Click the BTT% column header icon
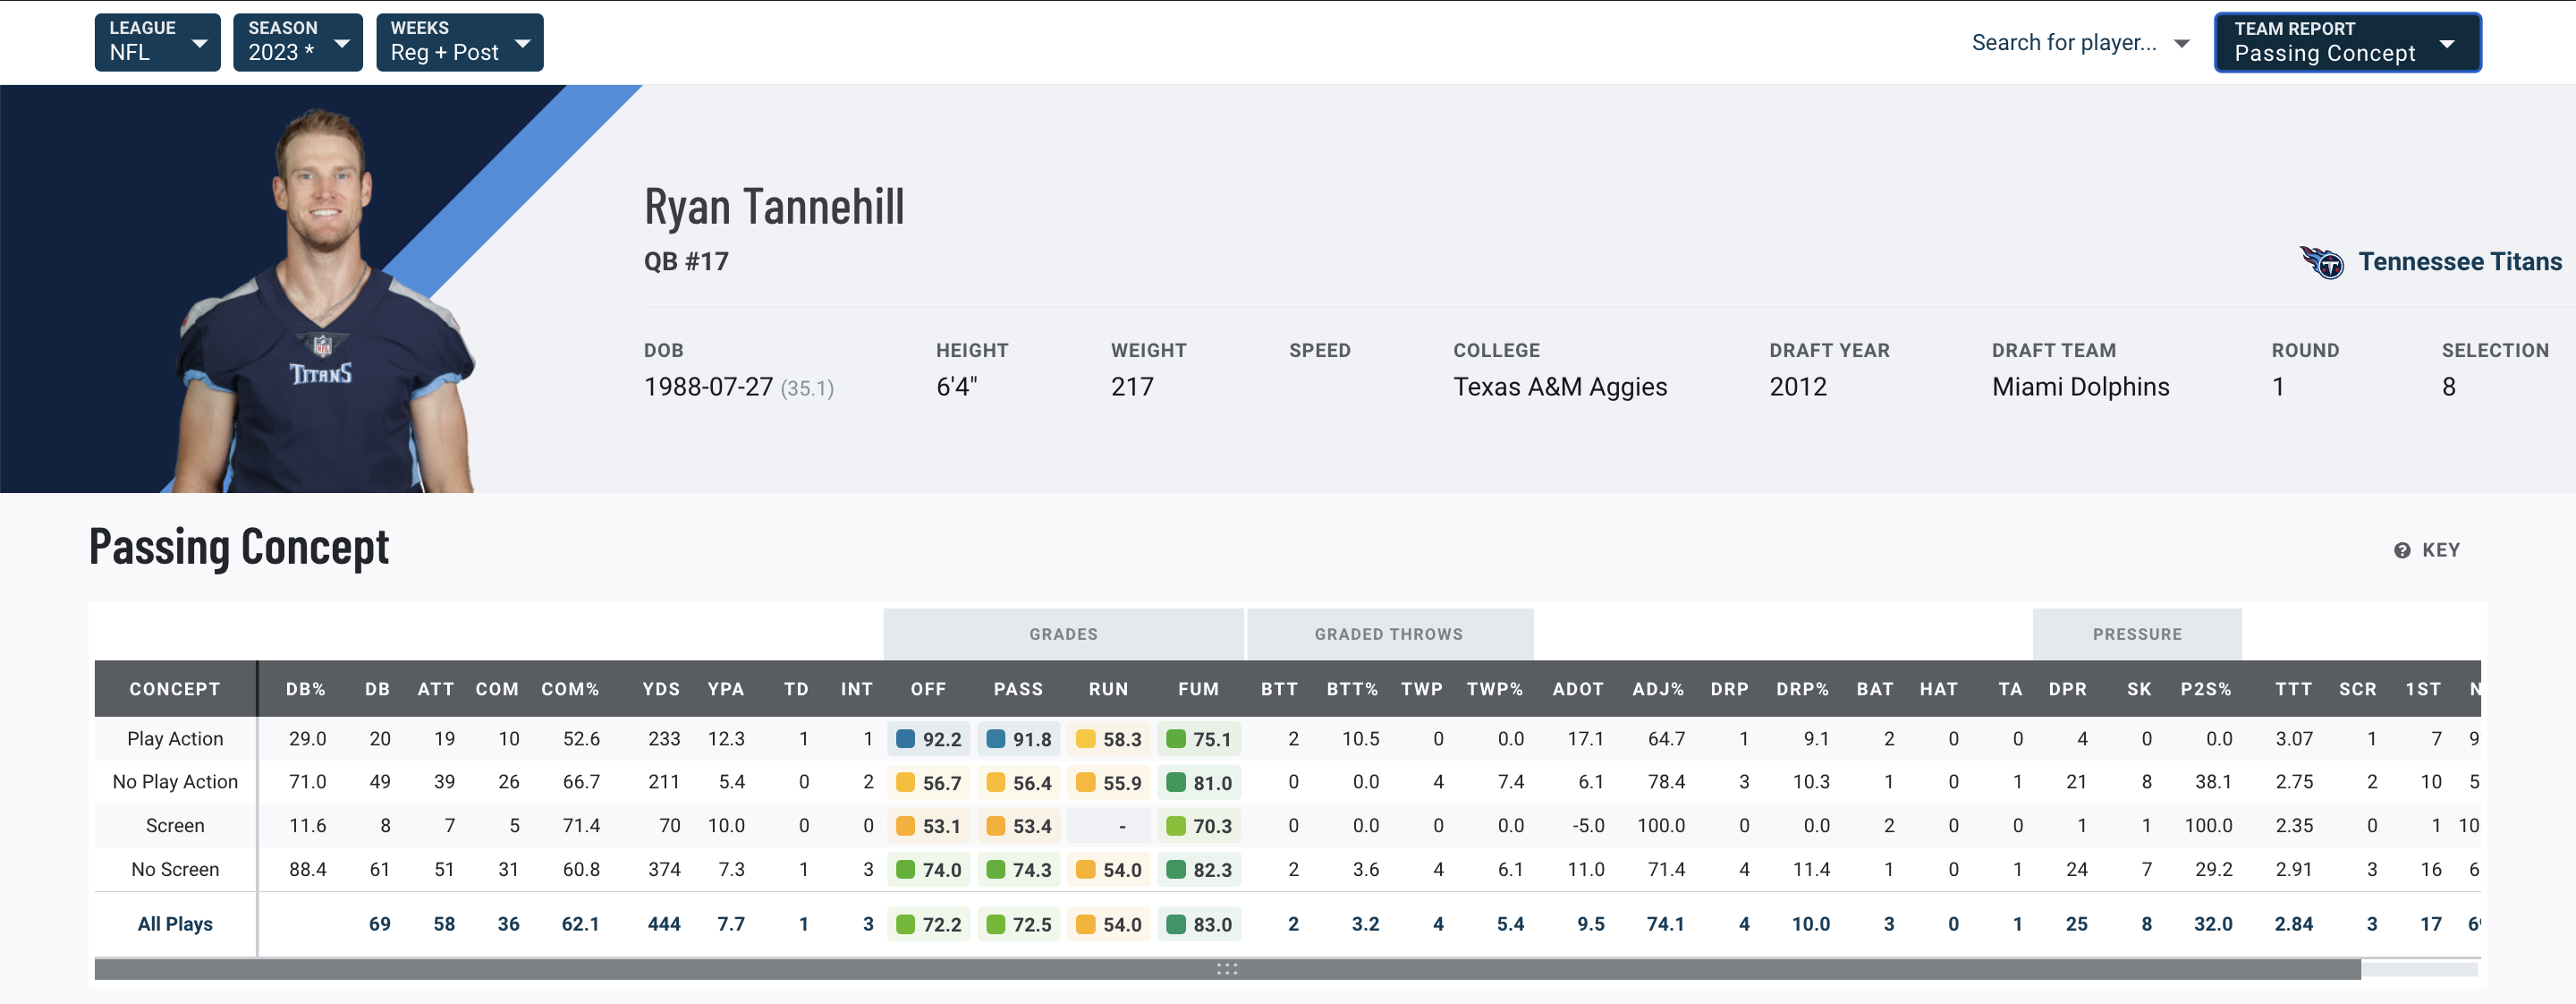Viewport: 2576px width, 1004px height. pos(1351,688)
